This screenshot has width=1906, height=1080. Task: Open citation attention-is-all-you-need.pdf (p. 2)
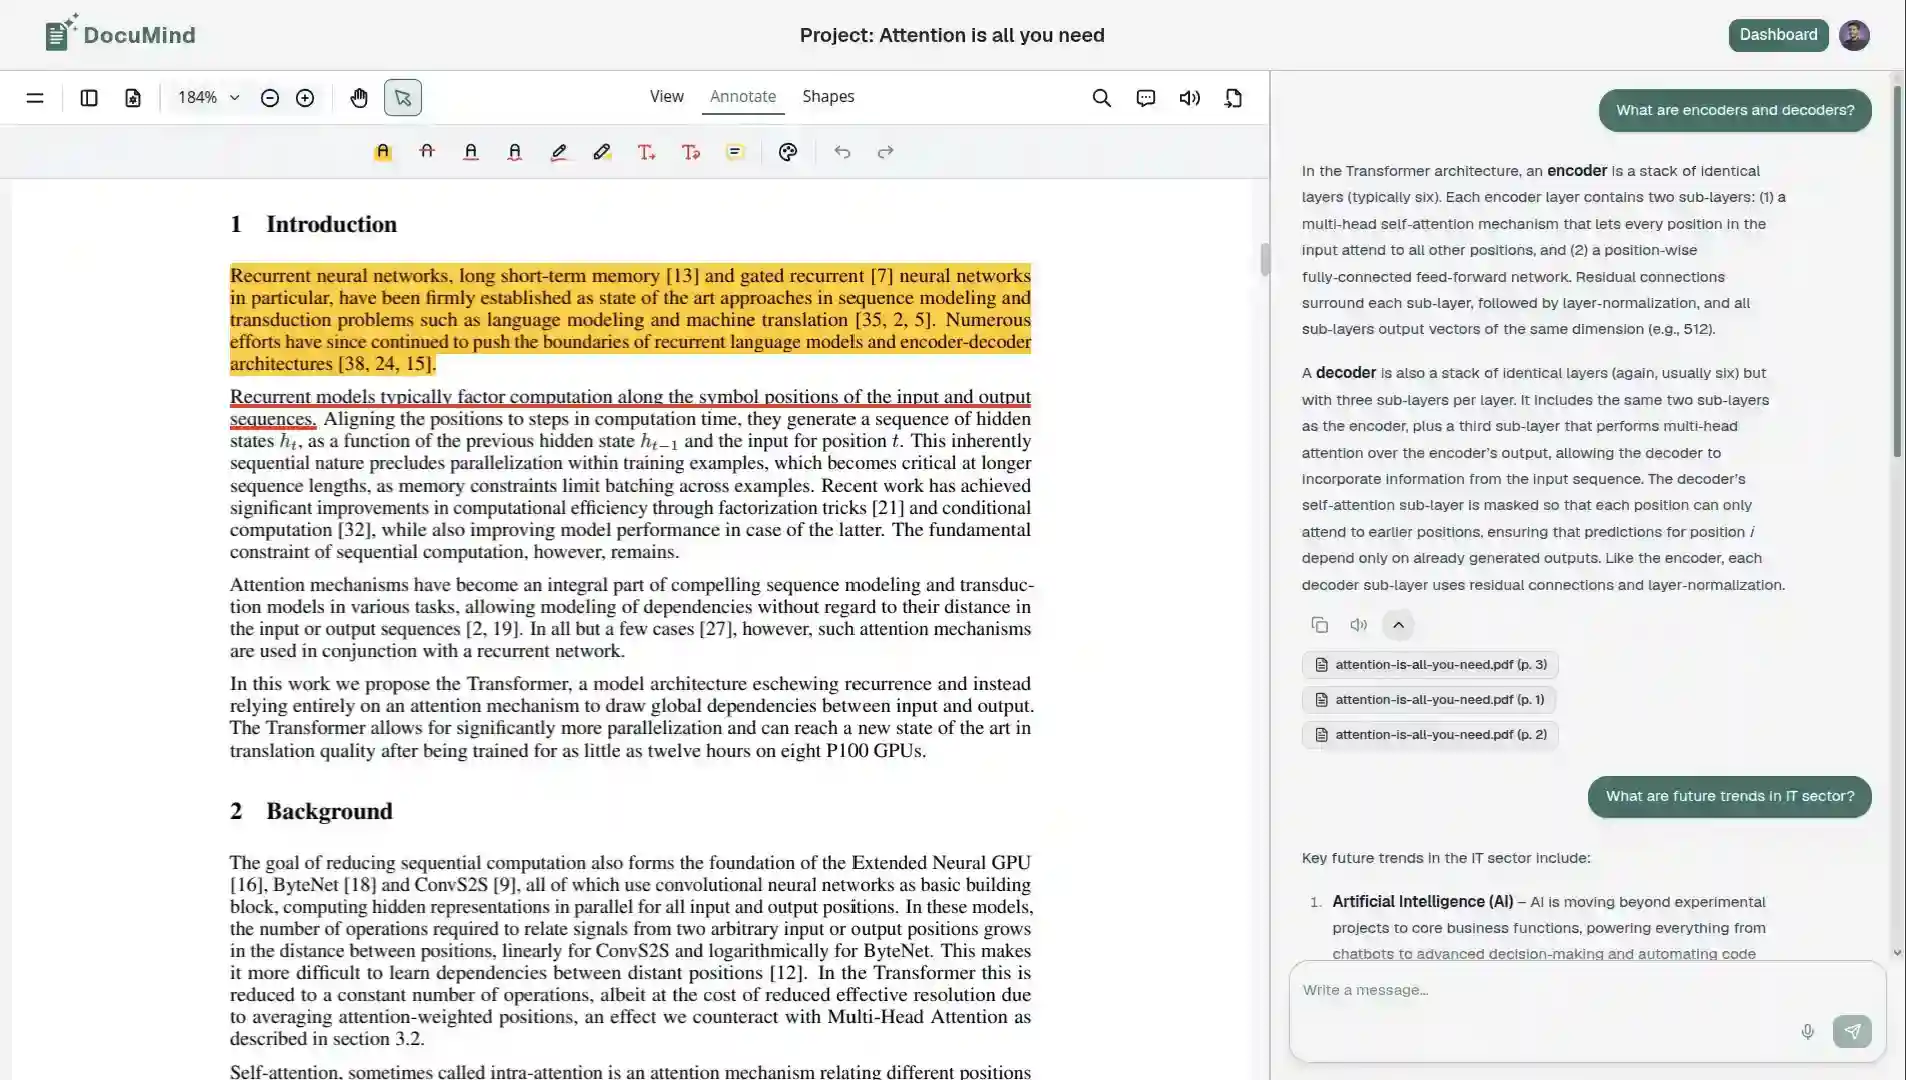point(1430,735)
